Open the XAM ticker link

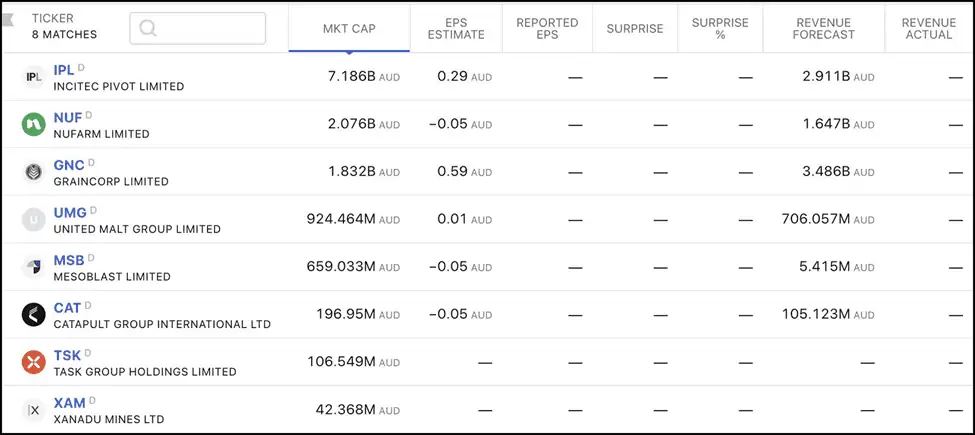[70, 403]
